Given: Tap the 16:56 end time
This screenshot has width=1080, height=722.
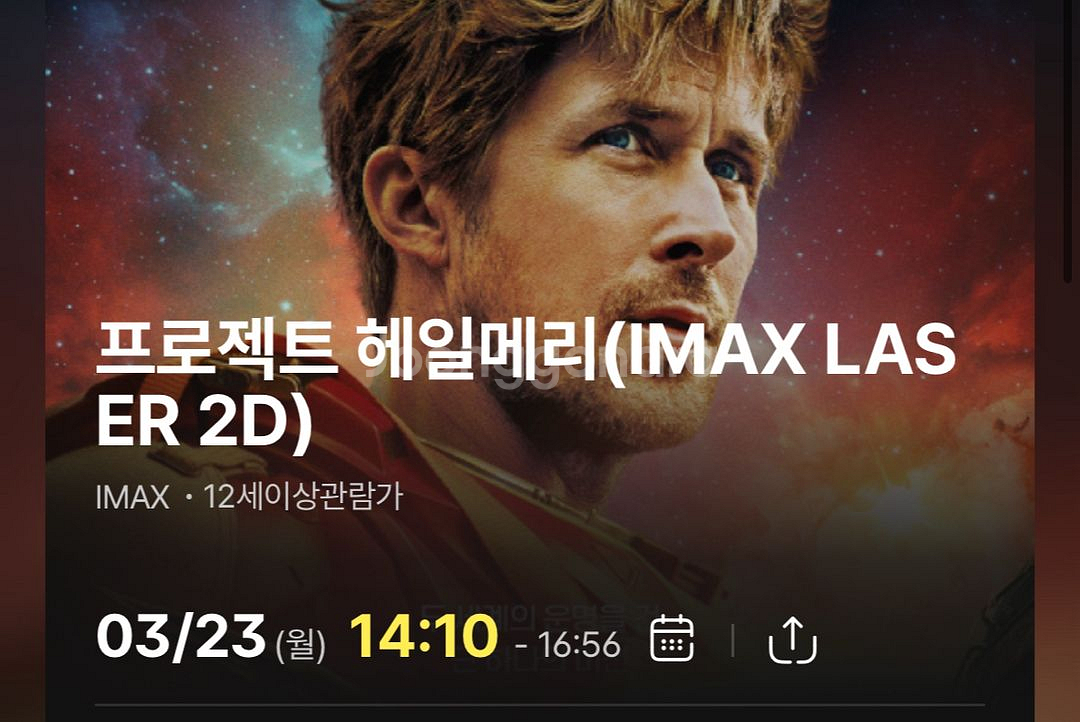Looking at the screenshot, I should click(579, 645).
